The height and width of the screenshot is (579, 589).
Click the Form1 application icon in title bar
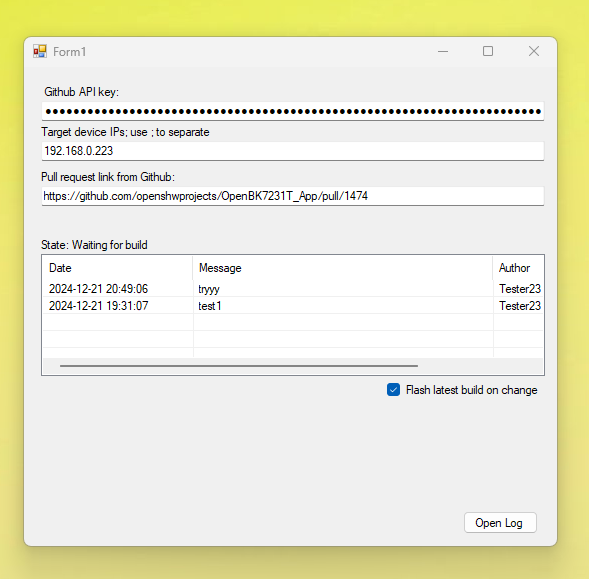point(40,51)
